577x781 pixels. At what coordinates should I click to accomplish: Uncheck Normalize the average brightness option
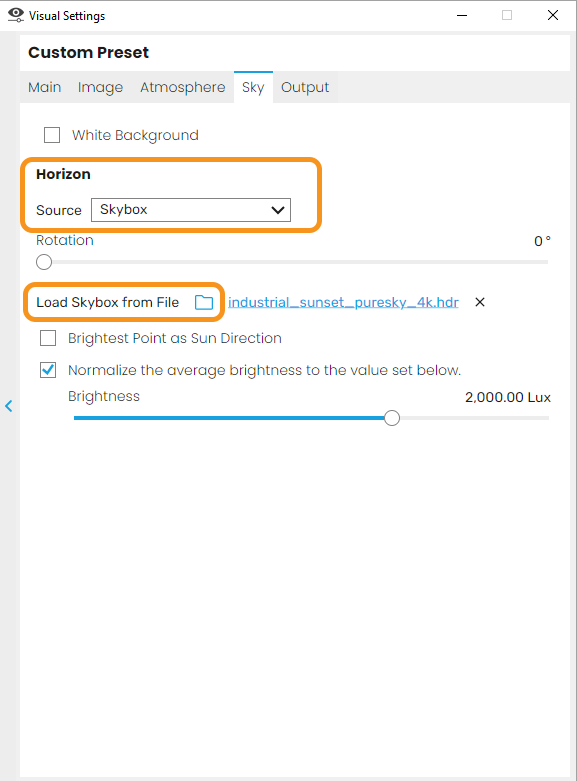point(48,370)
